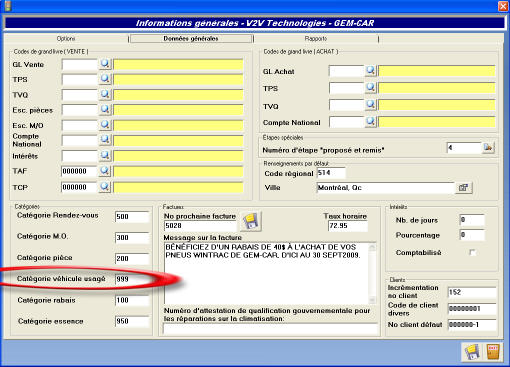Click the attestation de qualification number field

[x=271, y=329]
